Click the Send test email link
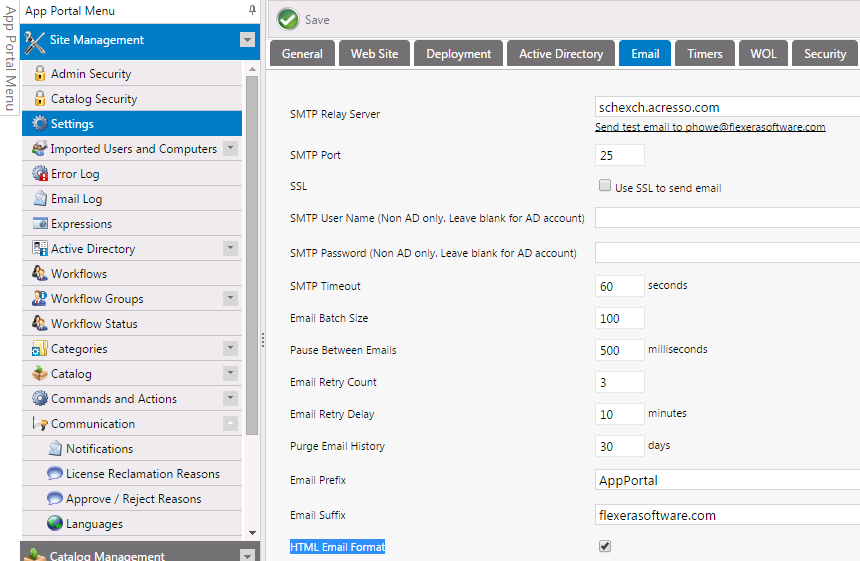The width and height of the screenshot is (860, 561). 710,128
